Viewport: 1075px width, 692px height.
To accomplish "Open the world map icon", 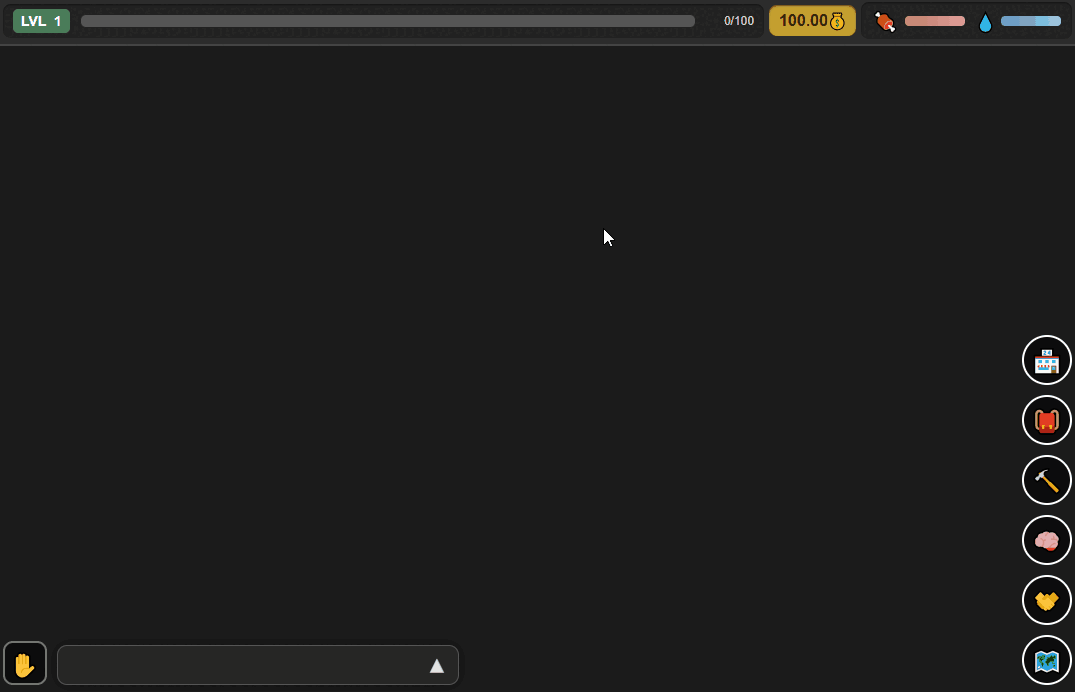I will [1046, 660].
